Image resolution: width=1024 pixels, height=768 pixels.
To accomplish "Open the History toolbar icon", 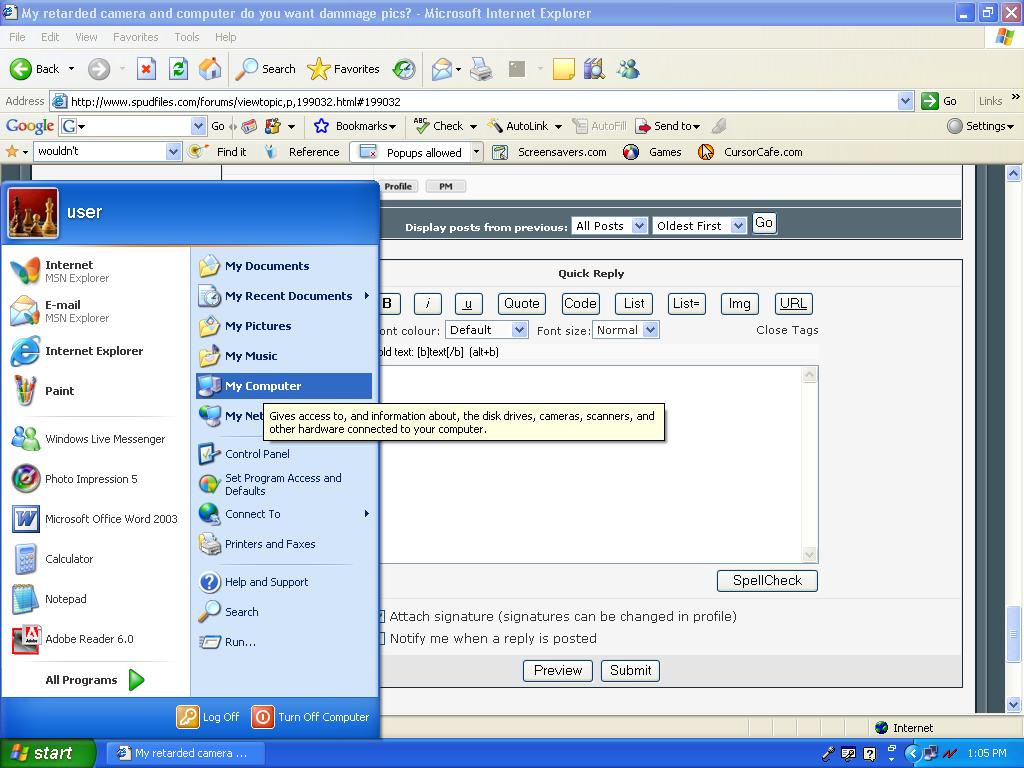I will [x=404, y=69].
